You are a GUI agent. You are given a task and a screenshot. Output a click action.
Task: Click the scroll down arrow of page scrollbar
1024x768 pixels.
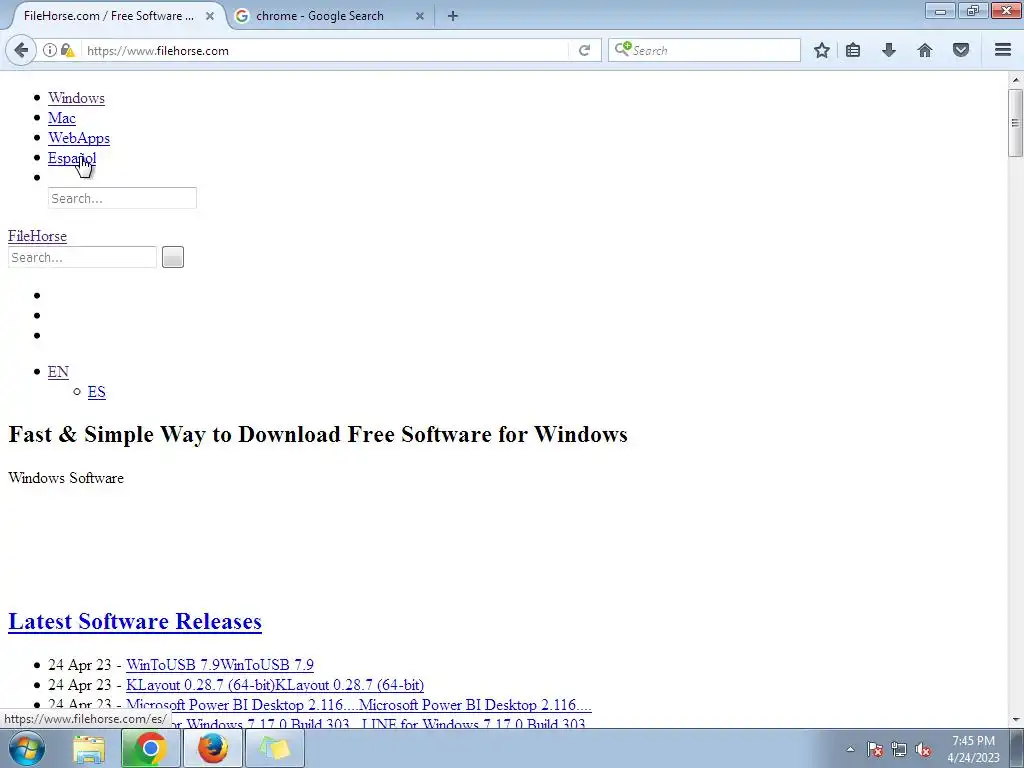click(1016, 720)
